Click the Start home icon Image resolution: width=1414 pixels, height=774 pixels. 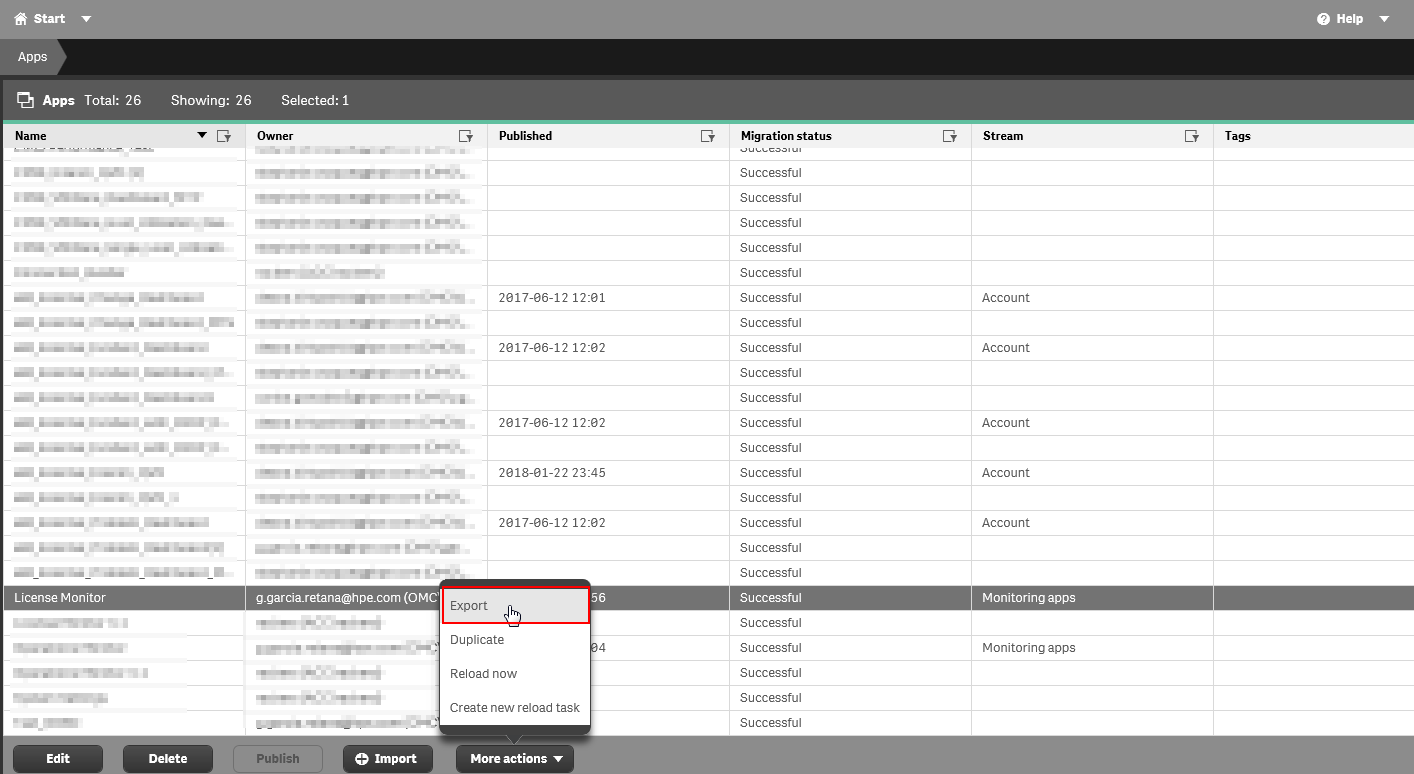(21, 19)
